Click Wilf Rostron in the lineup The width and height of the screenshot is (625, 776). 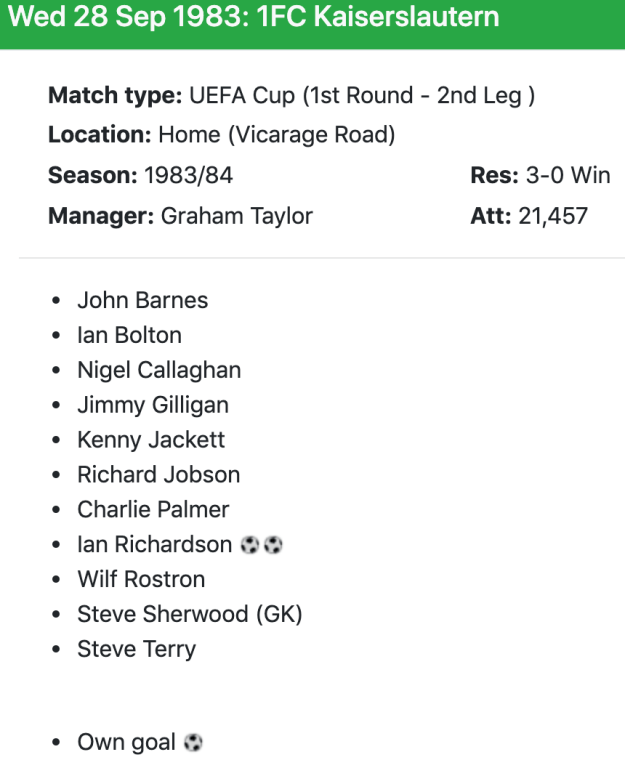141,580
